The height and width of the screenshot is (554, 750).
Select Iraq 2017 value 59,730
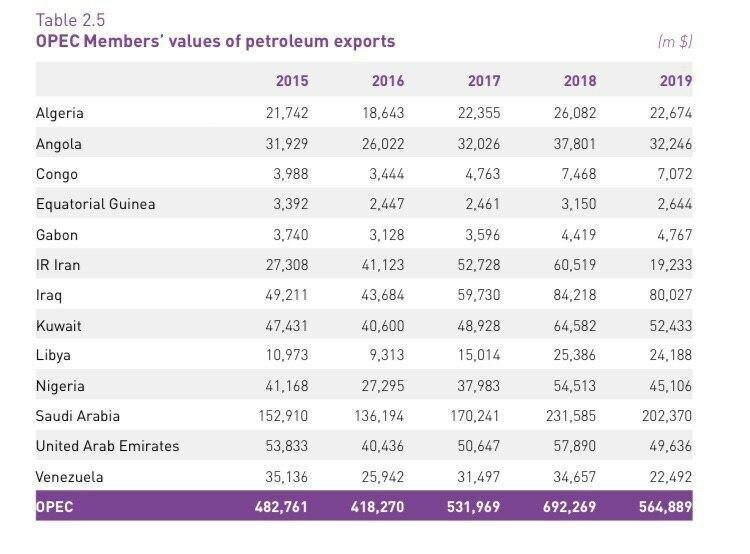click(479, 295)
